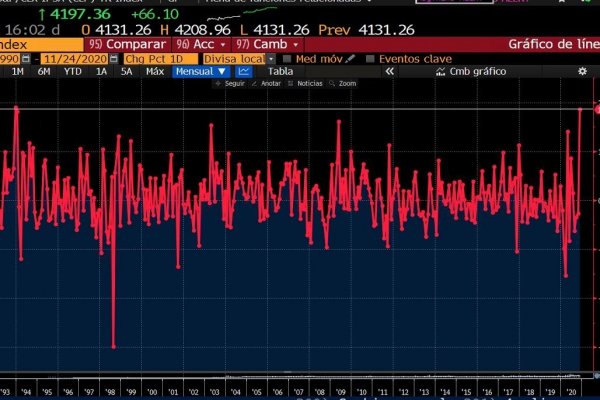Click the change value +66.10
Image resolution: width=600 pixels, height=400 pixels.
(155, 15)
